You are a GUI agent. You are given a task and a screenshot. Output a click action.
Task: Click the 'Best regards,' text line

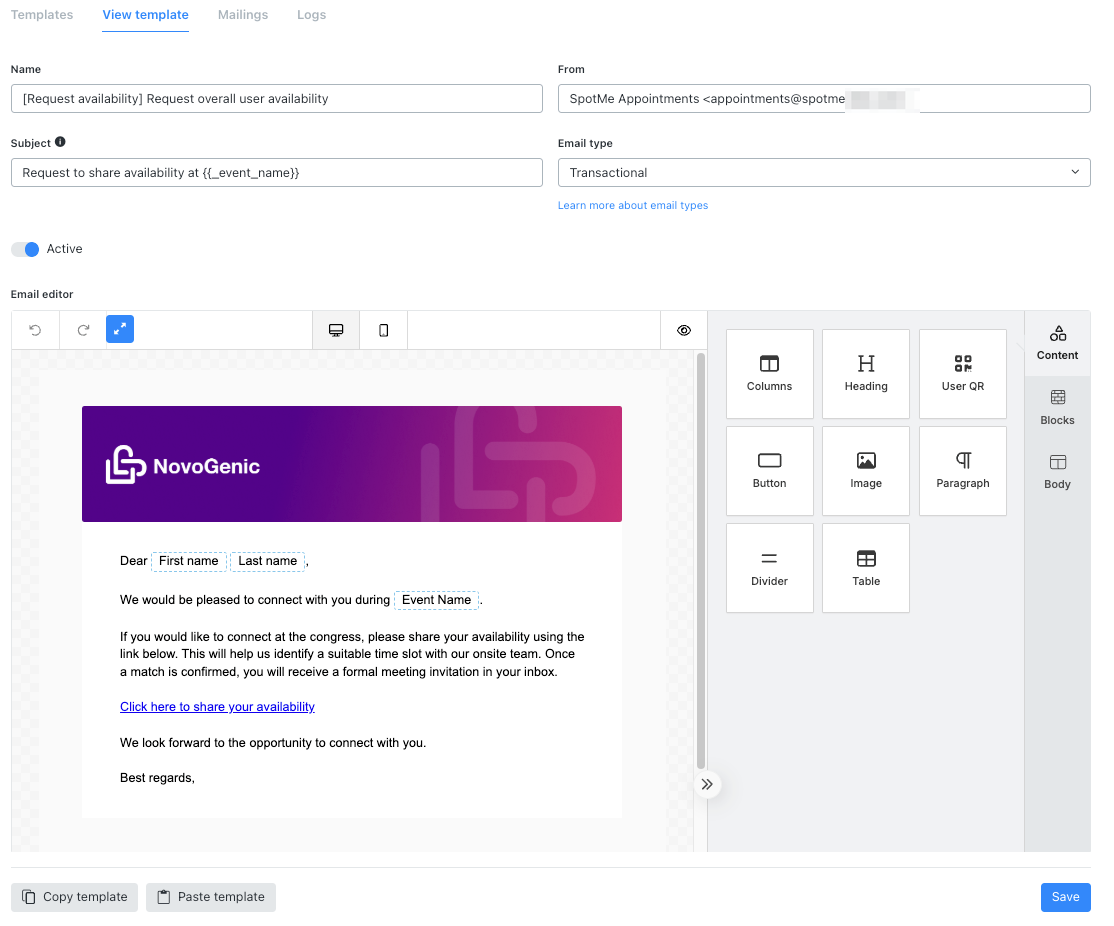(157, 778)
